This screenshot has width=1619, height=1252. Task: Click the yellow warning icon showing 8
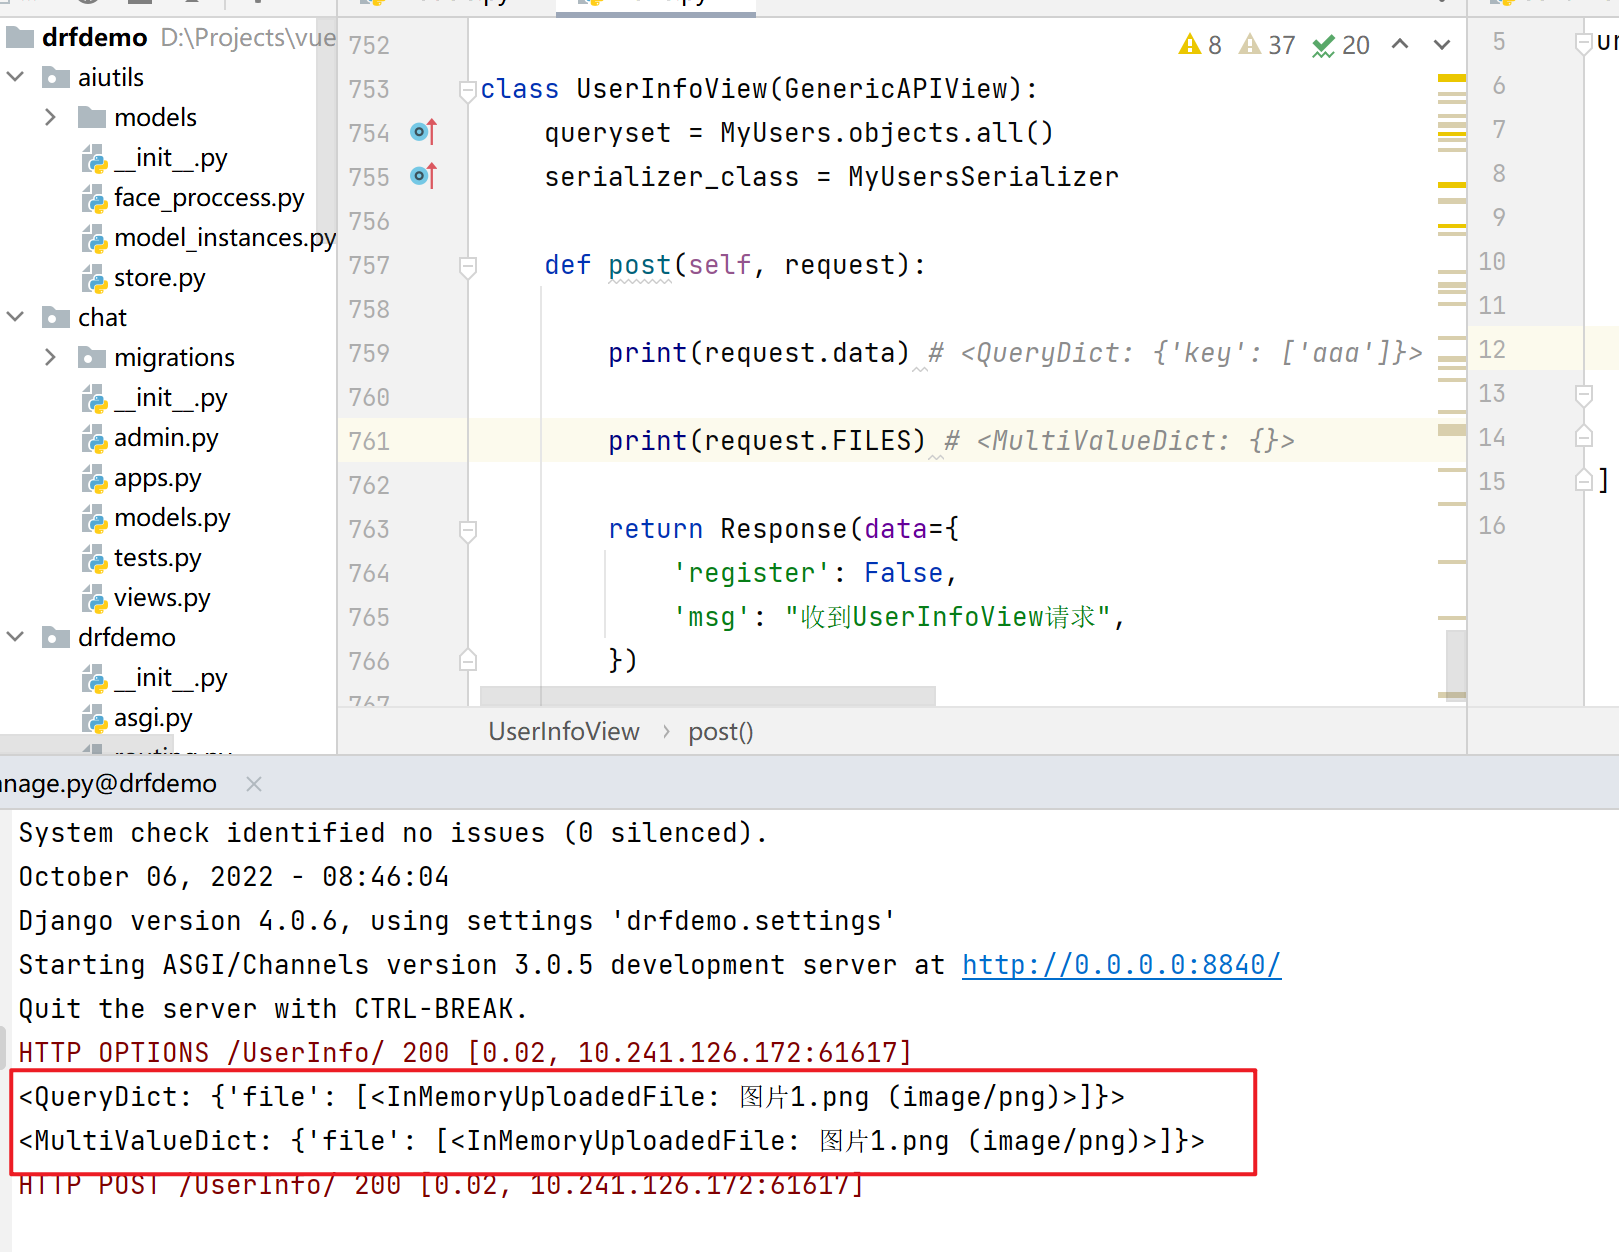1199,45
